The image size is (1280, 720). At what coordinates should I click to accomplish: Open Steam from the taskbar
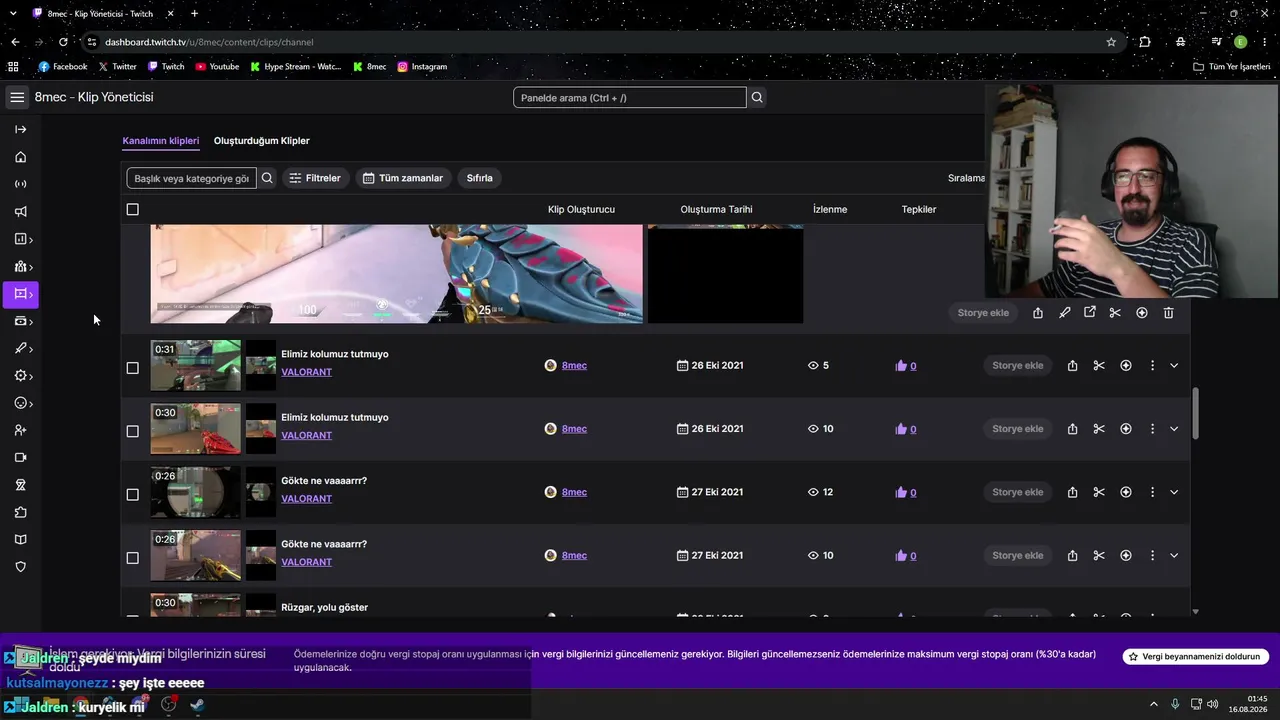197,705
